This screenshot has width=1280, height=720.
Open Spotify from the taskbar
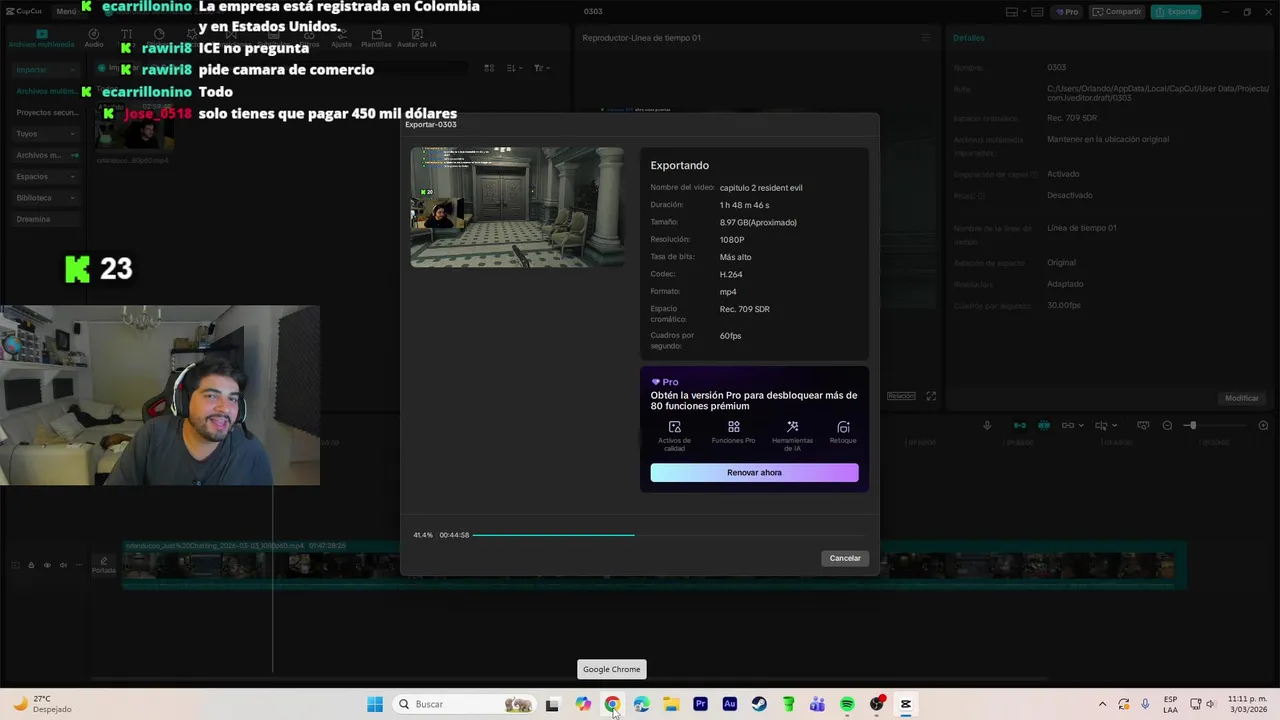pyautogui.click(x=847, y=704)
